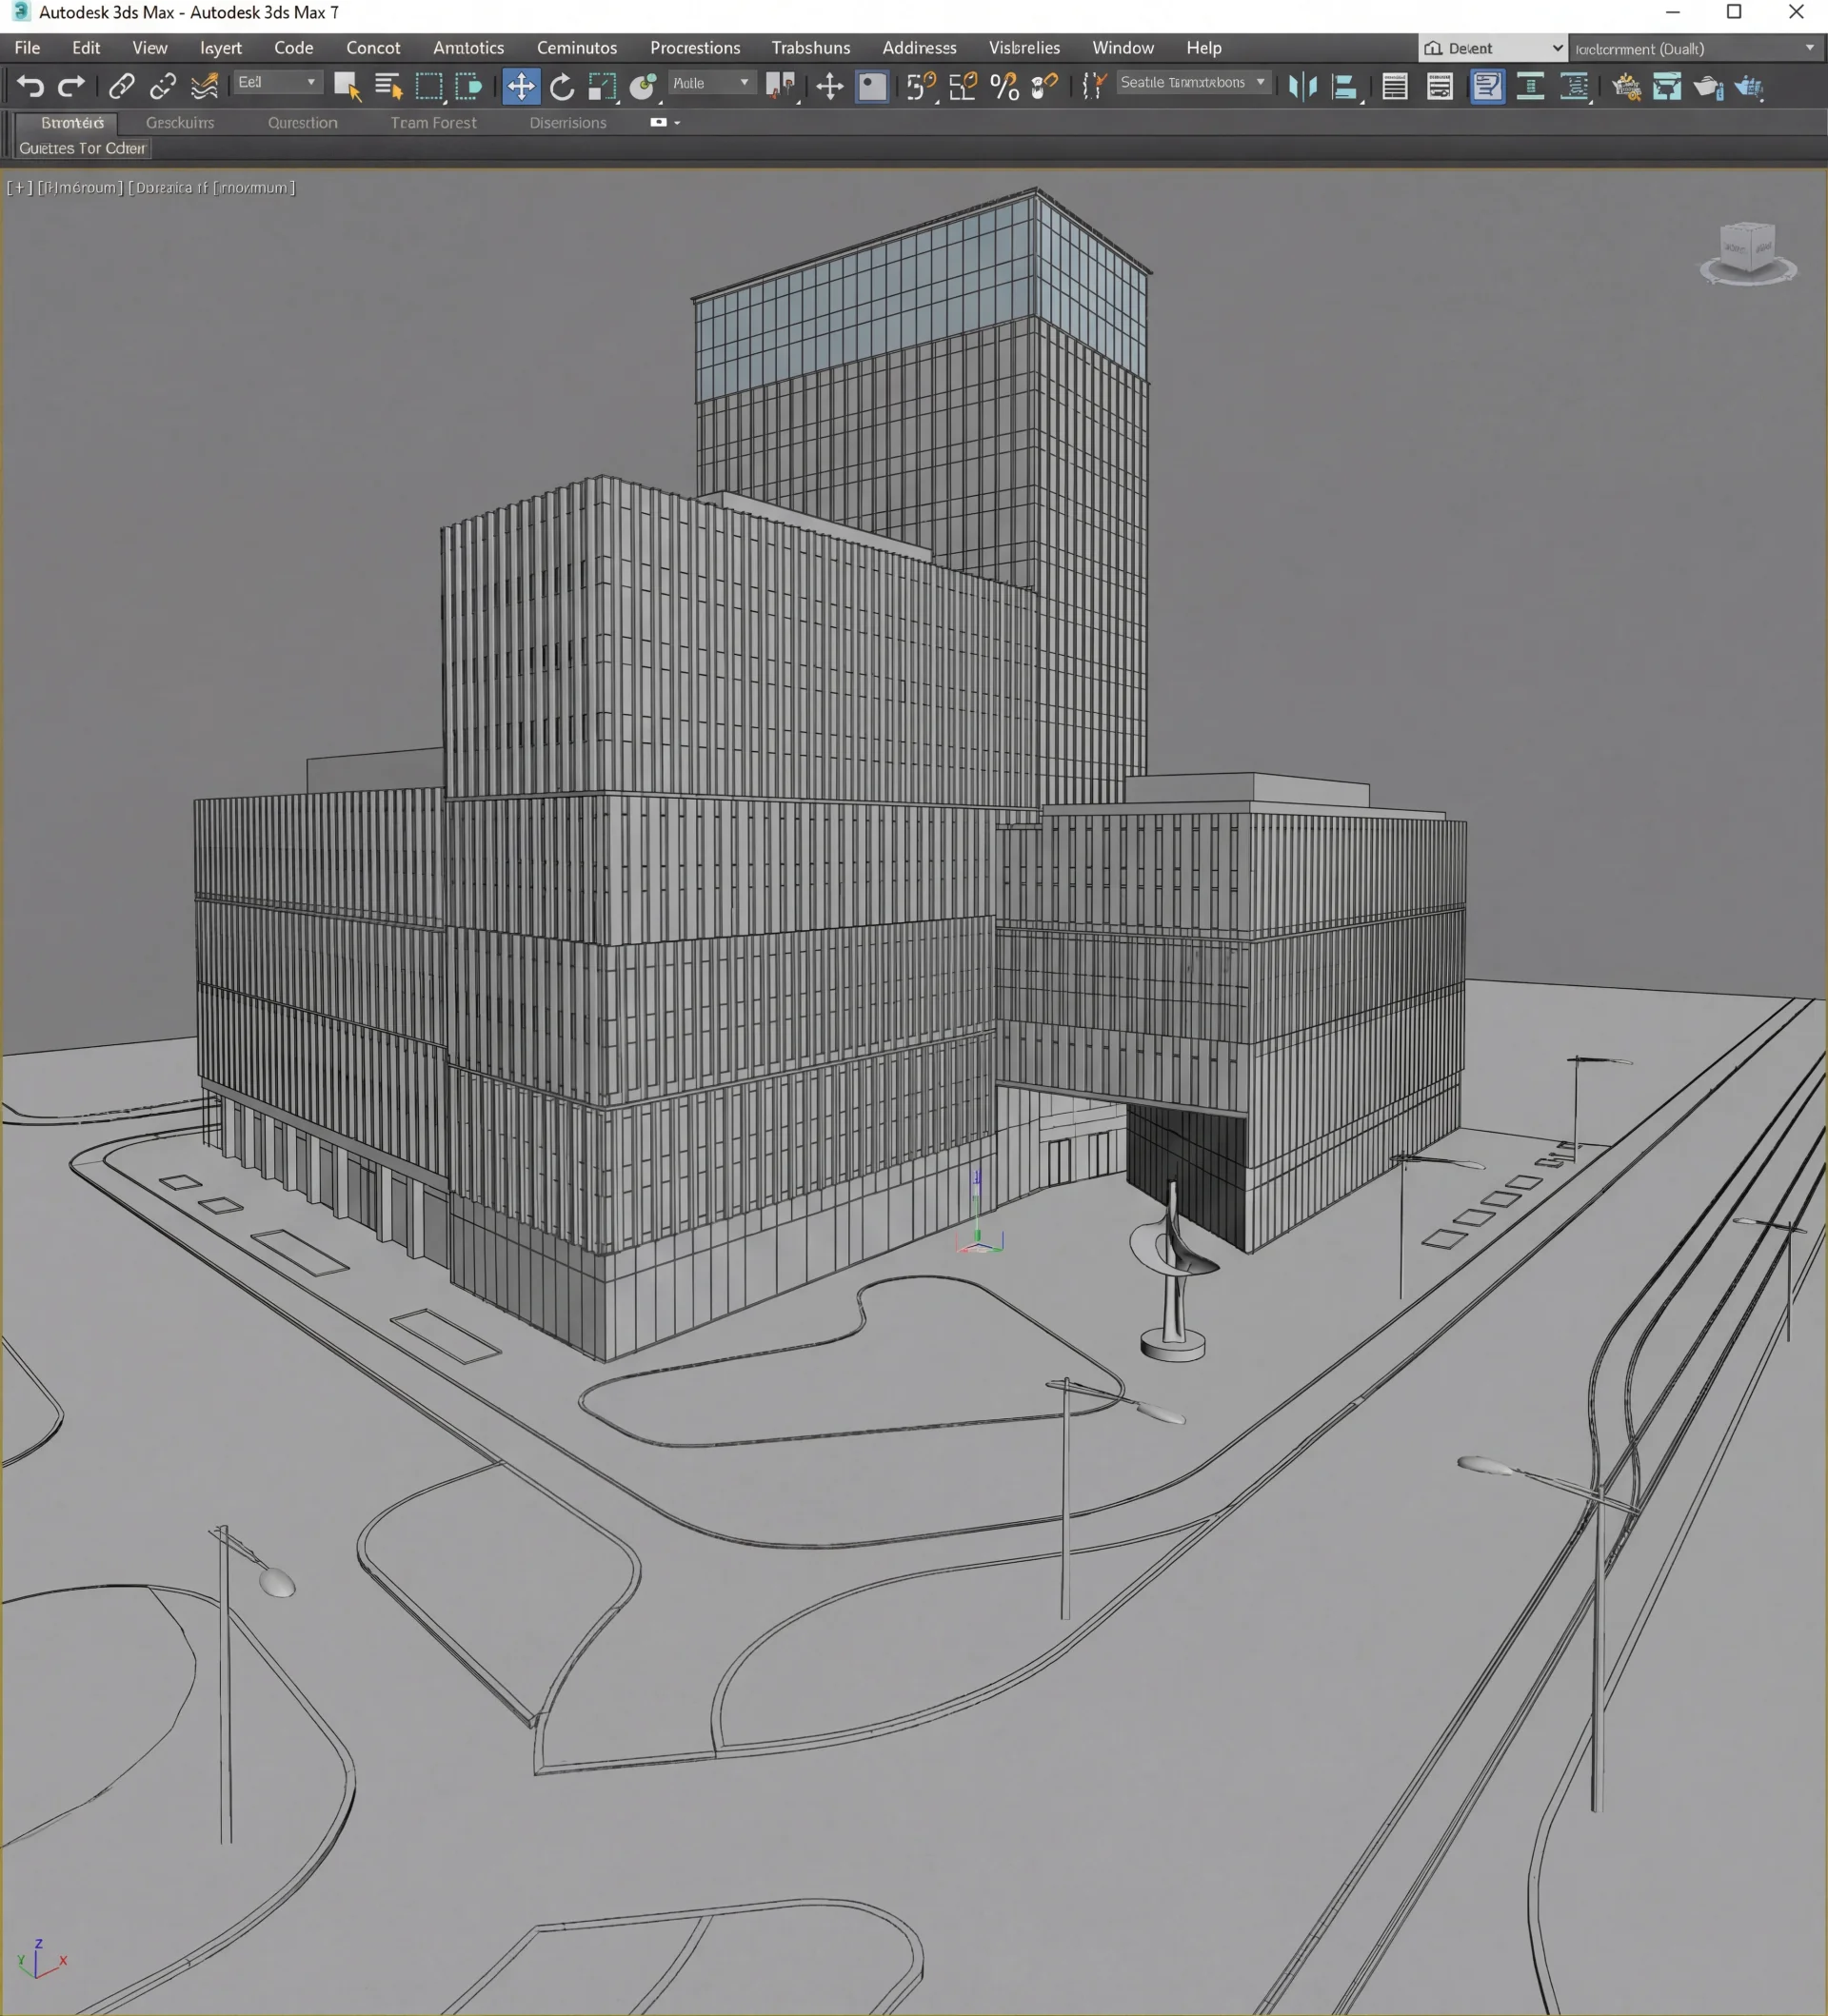Viewport: 1828px width, 2016px height.
Task: Click the Select by Name list icon
Action: pos(388,87)
